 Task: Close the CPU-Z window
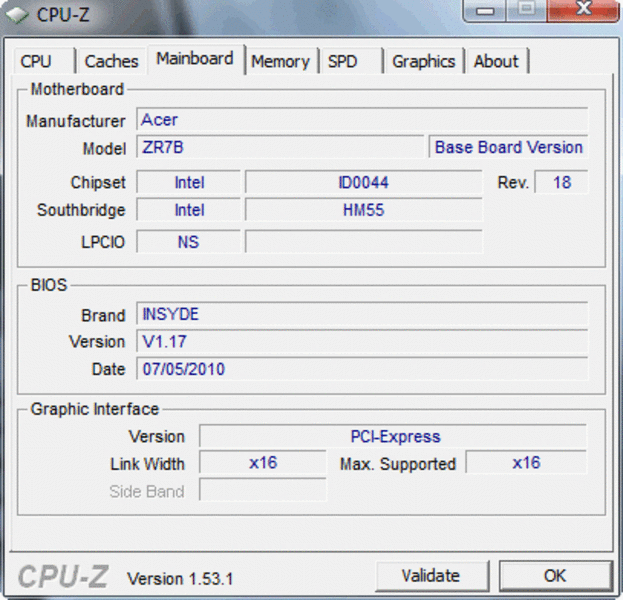tap(583, 11)
